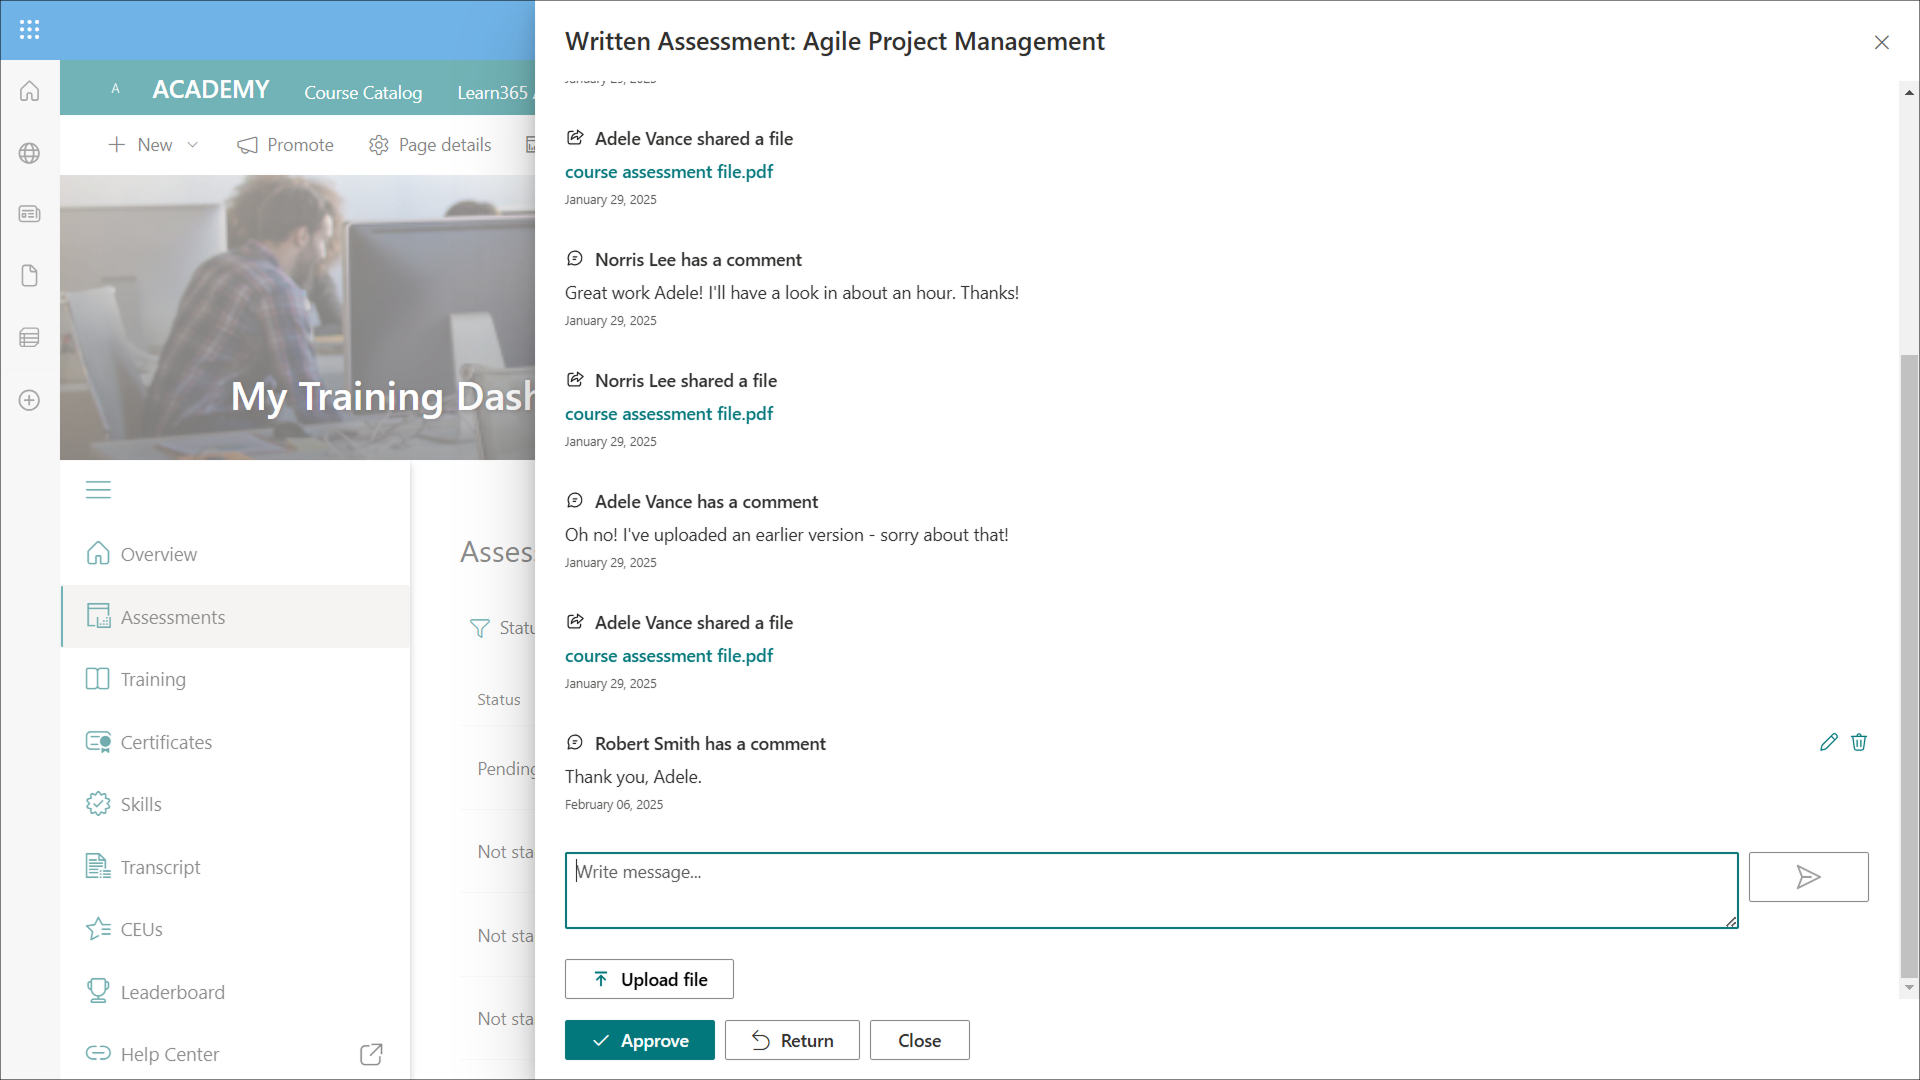Screen dimensions: 1920x1080
Task: Select Certificates in the sidebar menu
Action: [x=166, y=742]
